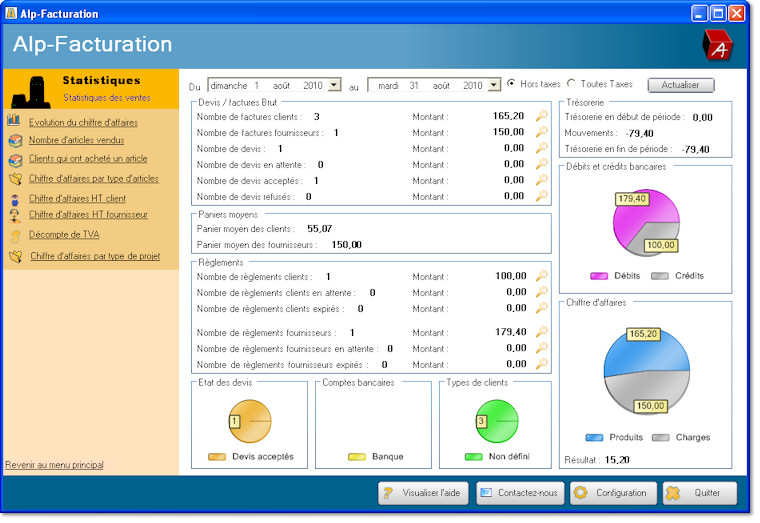Image resolution: width=760 pixels, height=523 pixels.
Task: Click the blue Produits legend swatch
Action: tap(595, 437)
